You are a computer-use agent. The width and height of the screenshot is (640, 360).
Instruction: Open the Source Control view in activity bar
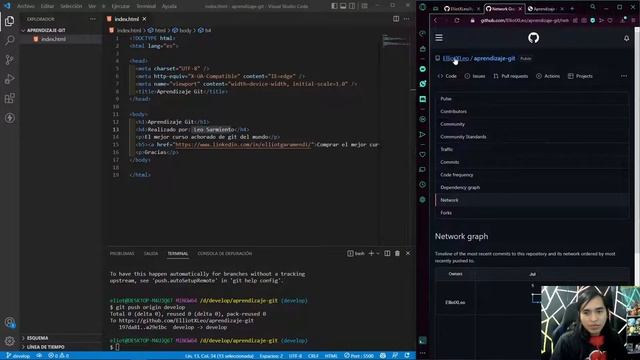click(9, 60)
